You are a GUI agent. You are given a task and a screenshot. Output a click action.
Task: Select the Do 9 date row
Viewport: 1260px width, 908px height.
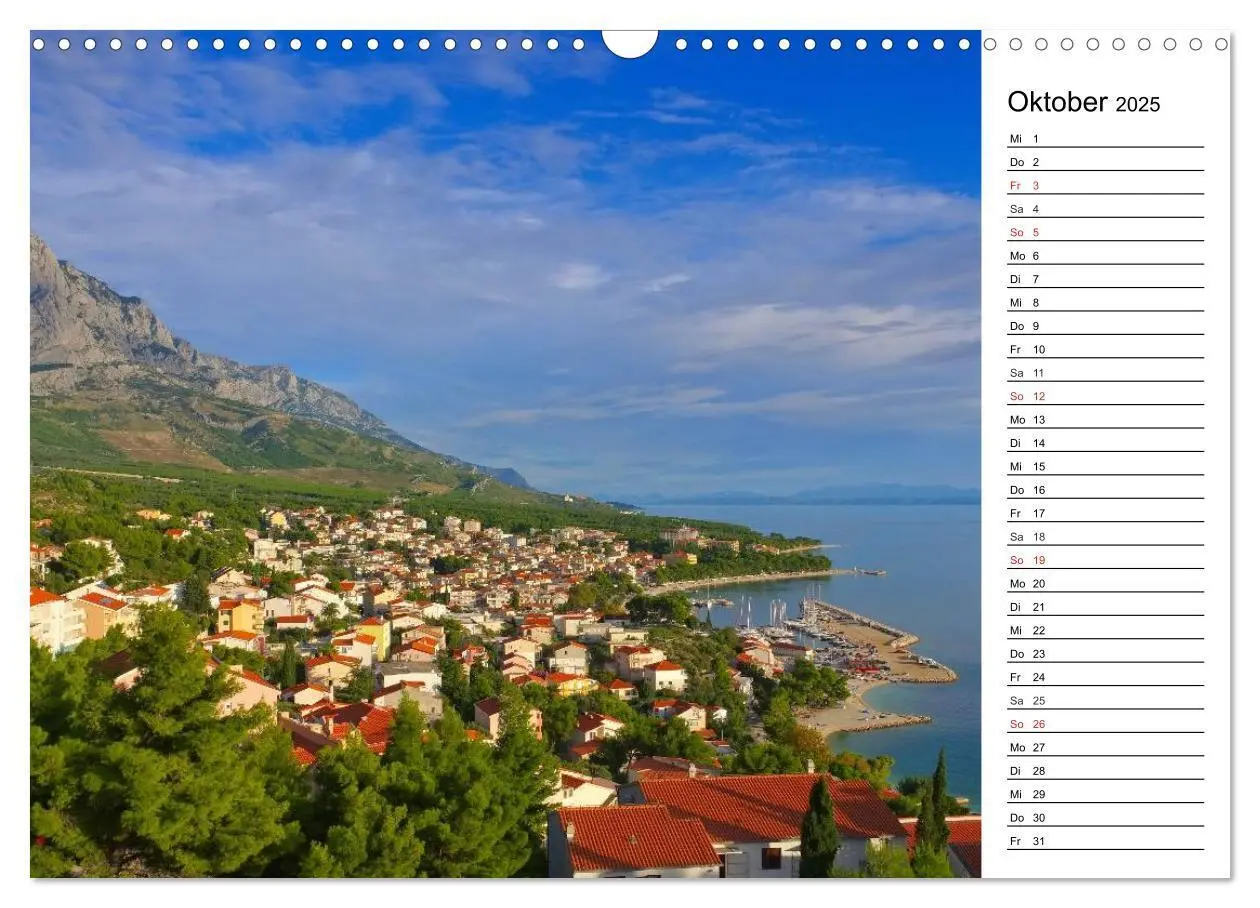tap(1105, 325)
